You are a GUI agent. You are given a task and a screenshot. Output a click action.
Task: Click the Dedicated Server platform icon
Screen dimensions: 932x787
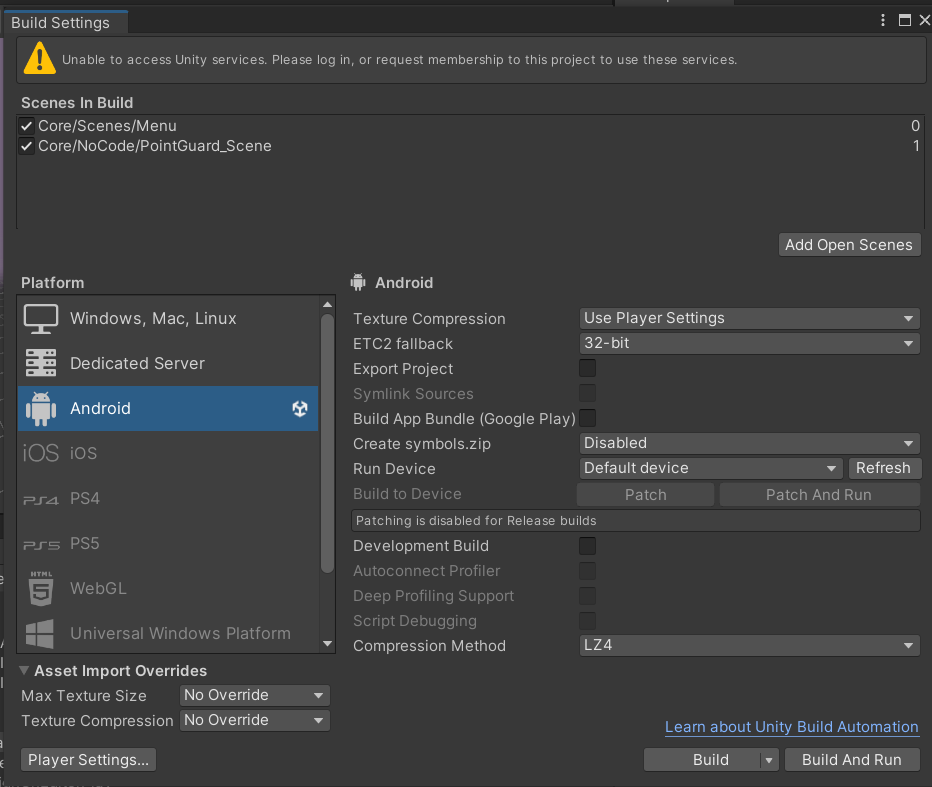[41, 363]
